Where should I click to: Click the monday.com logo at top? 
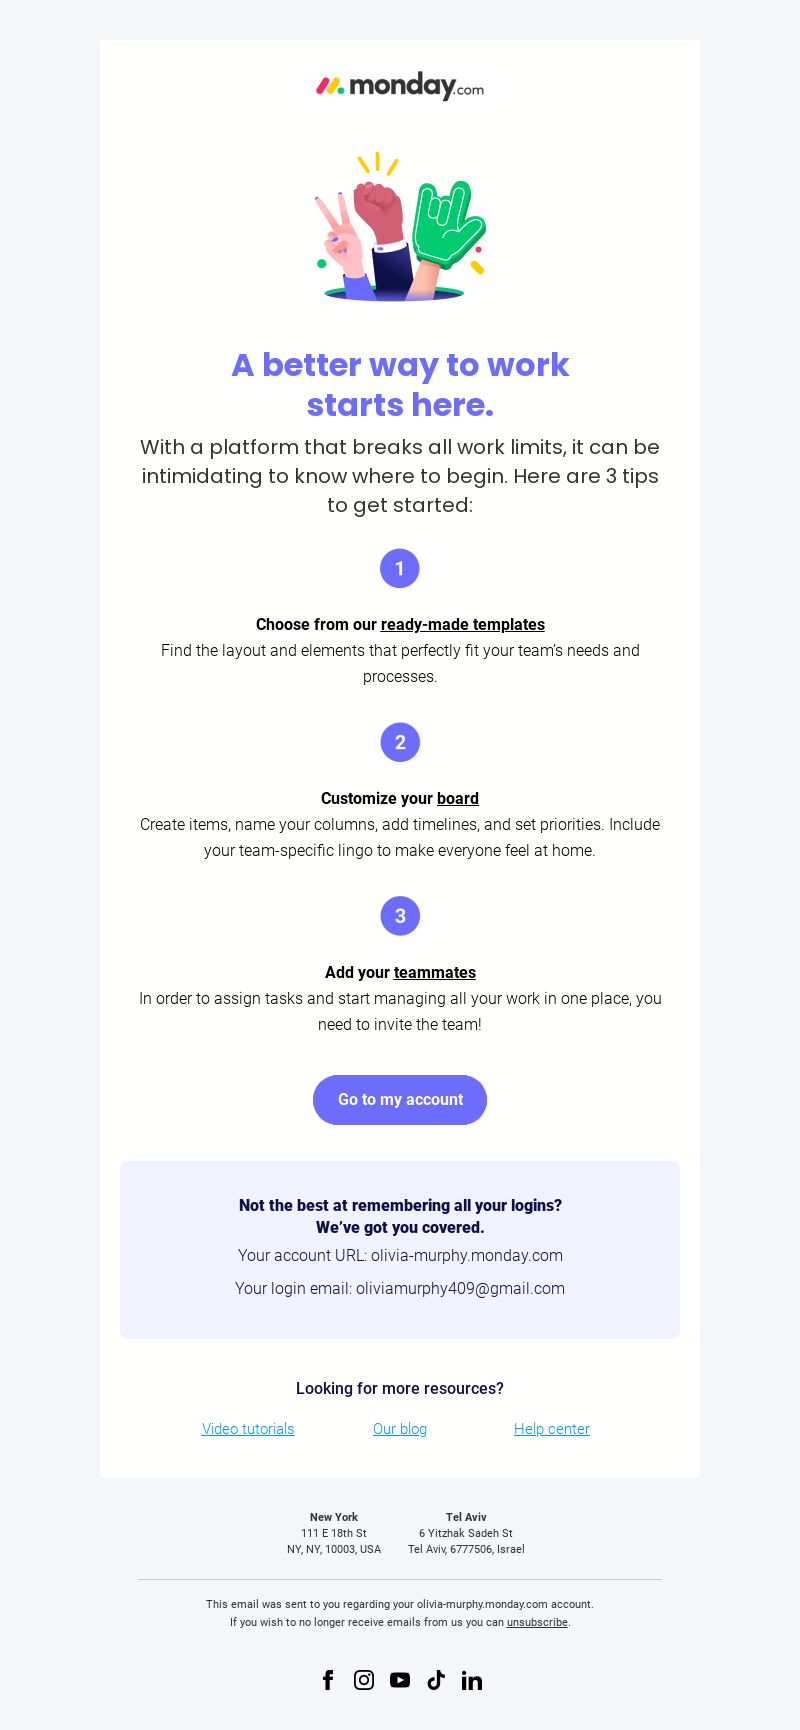click(x=400, y=86)
